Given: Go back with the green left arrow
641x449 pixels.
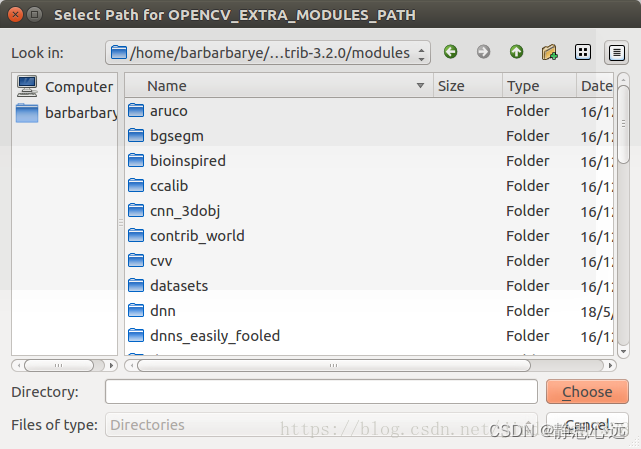Looking at the screenshot, I should [450, 52].
